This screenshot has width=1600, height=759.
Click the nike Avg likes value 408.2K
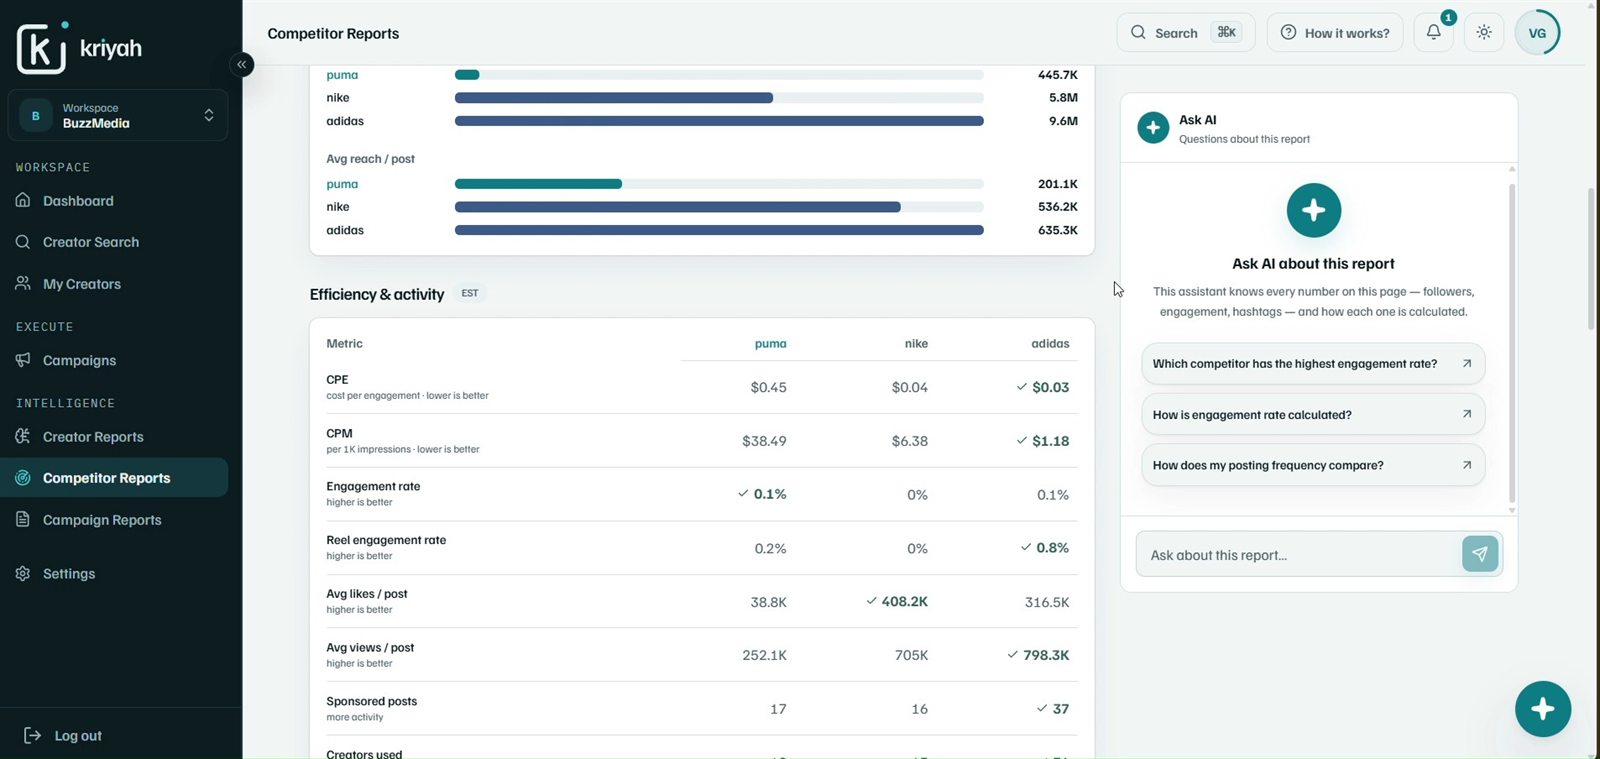click(x=904, y=602)
